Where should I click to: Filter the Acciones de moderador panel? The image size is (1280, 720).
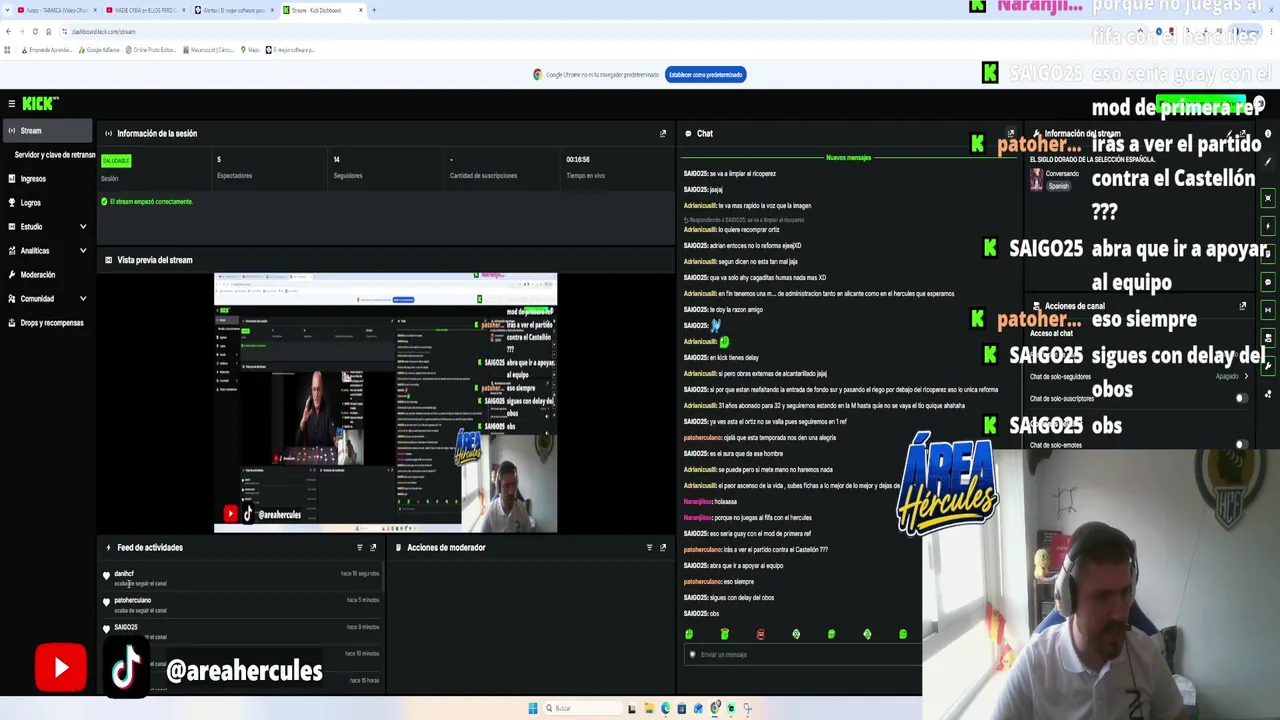(x=649, y=547)
